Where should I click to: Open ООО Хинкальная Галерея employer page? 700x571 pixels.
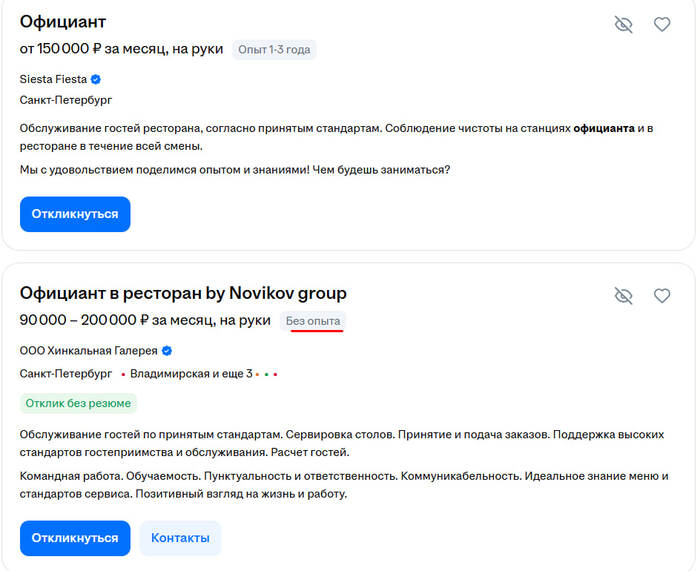click(88, 351)
